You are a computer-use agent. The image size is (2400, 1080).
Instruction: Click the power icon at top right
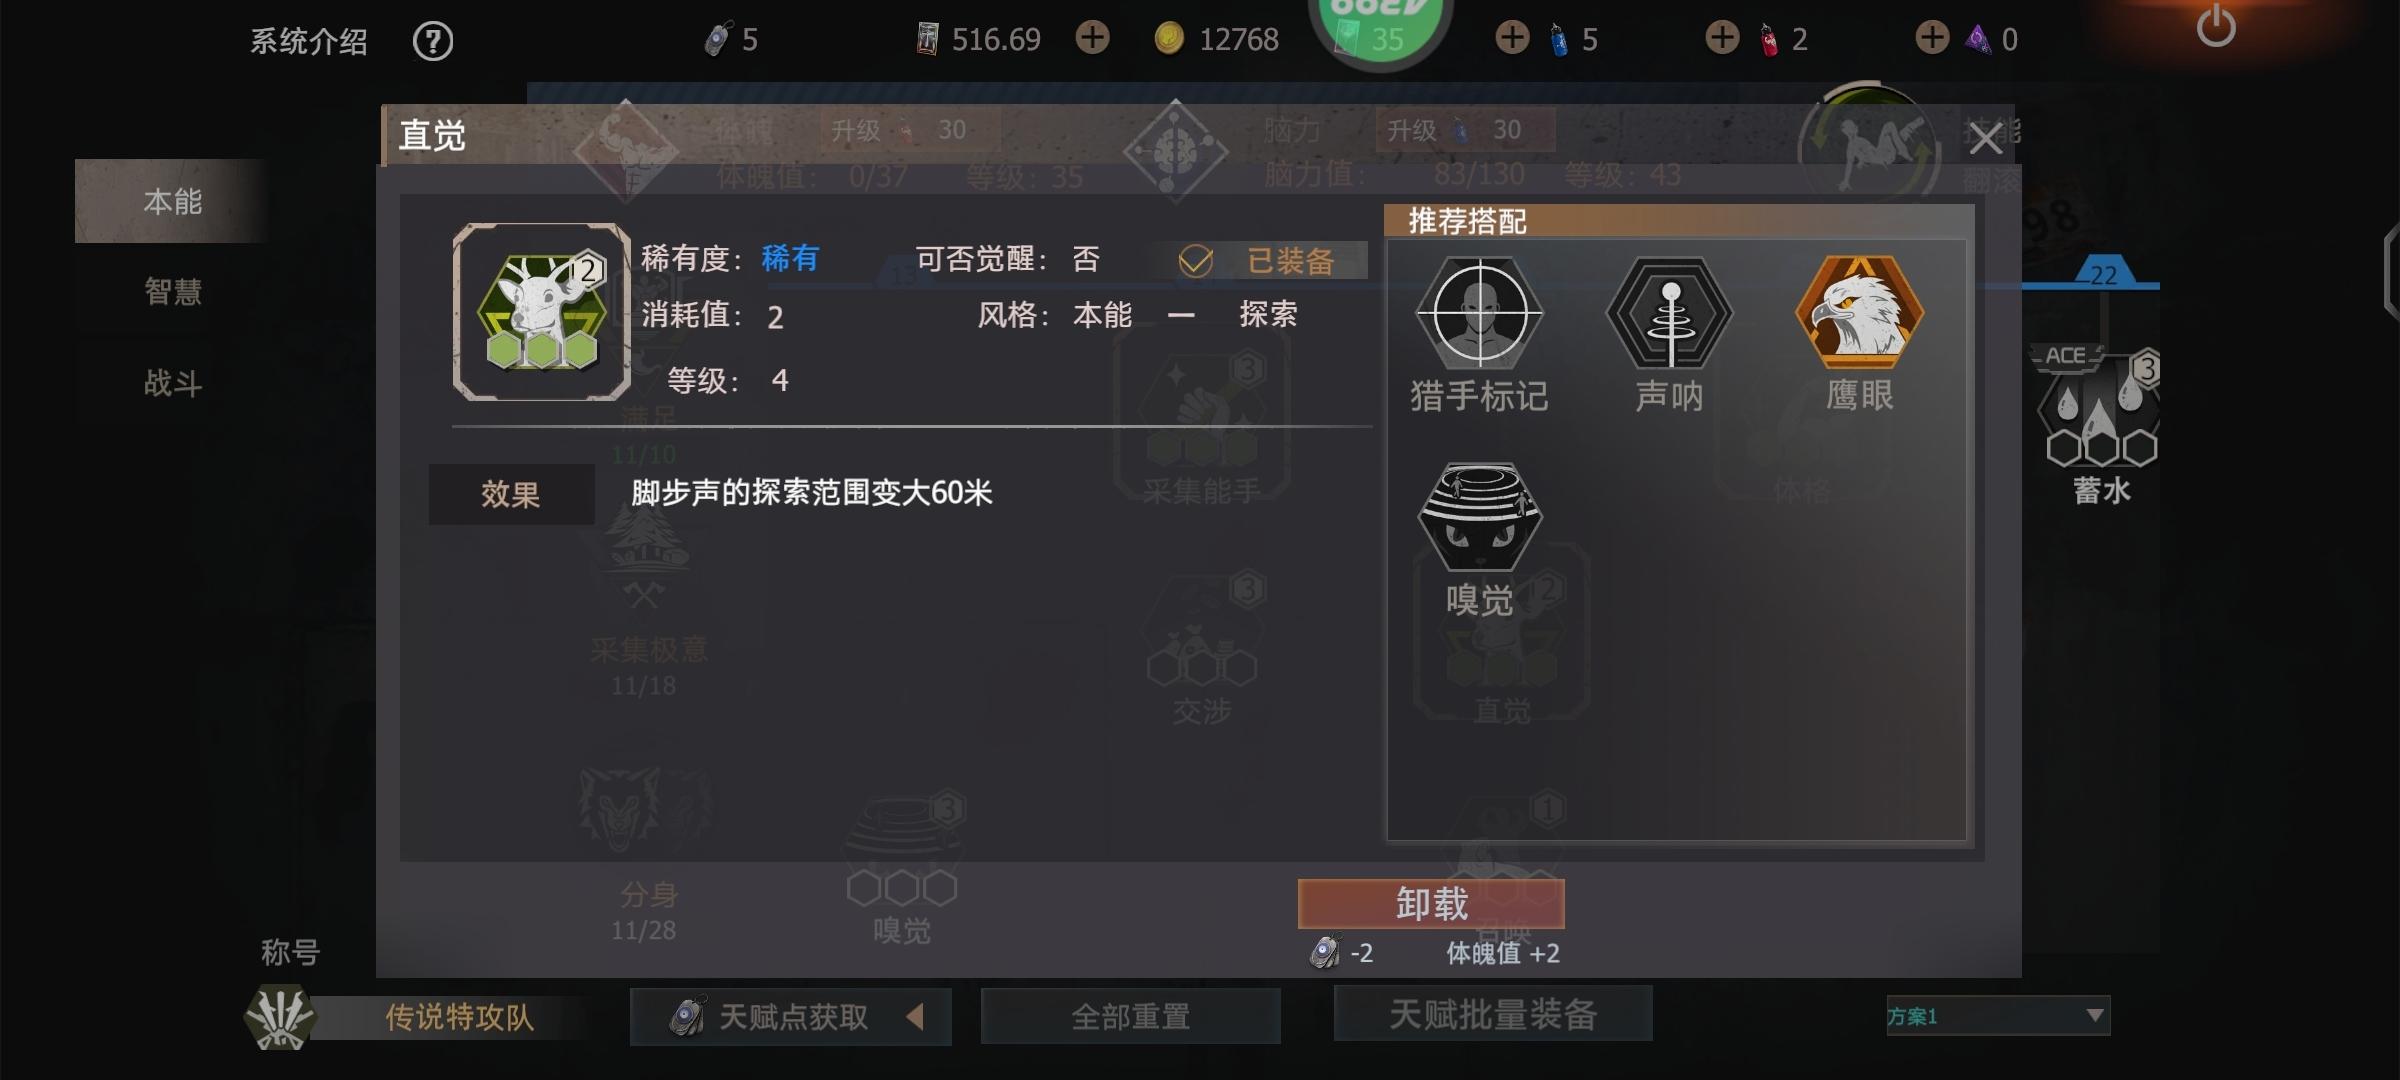pos(2216,25)
